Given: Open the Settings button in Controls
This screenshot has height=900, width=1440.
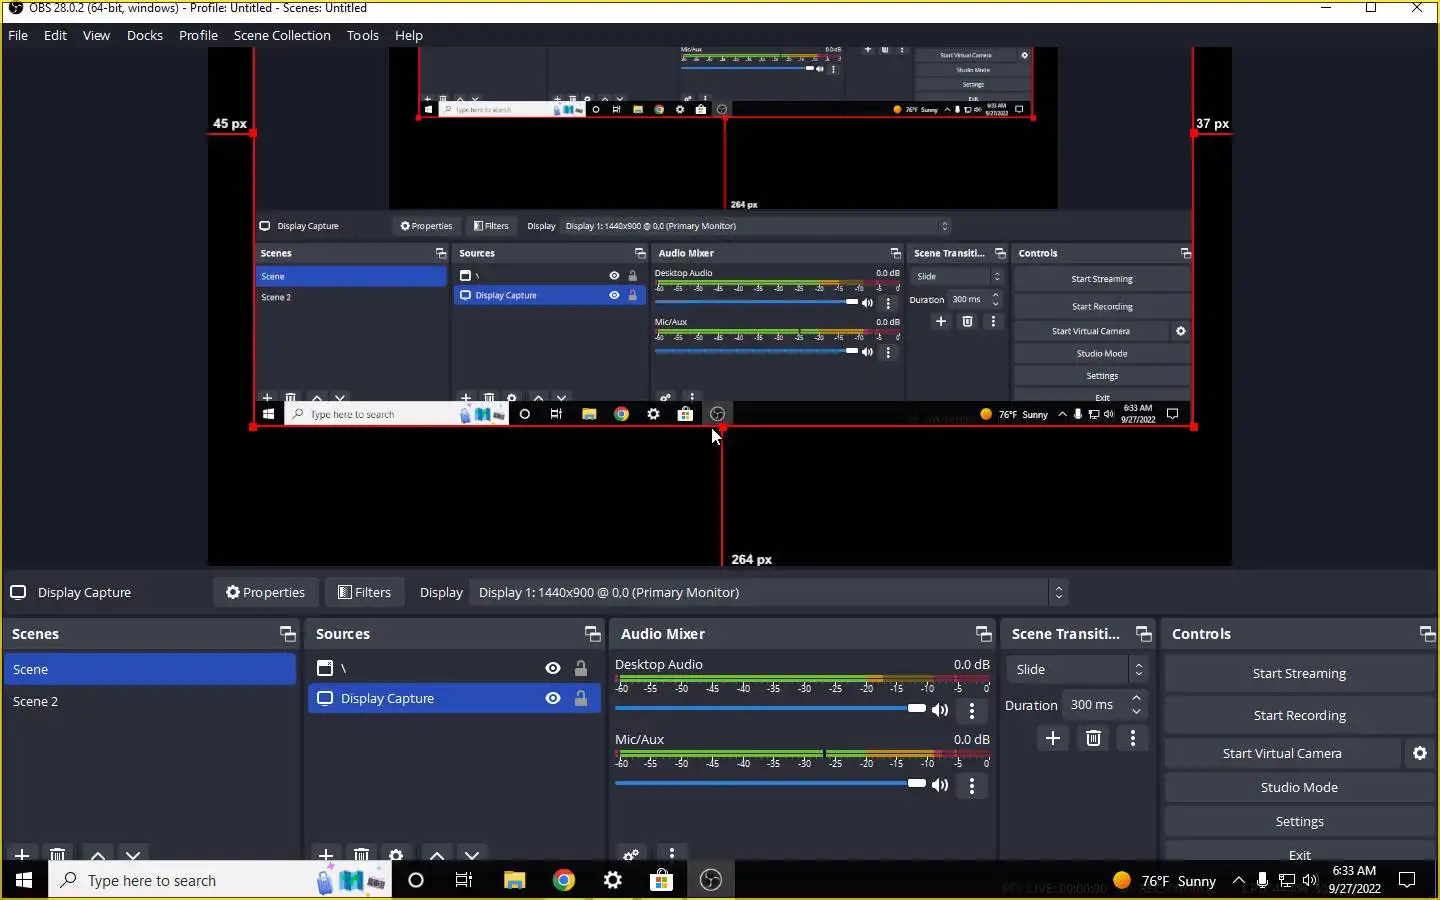Looking at the screenshot, I should coord(1299,821).
